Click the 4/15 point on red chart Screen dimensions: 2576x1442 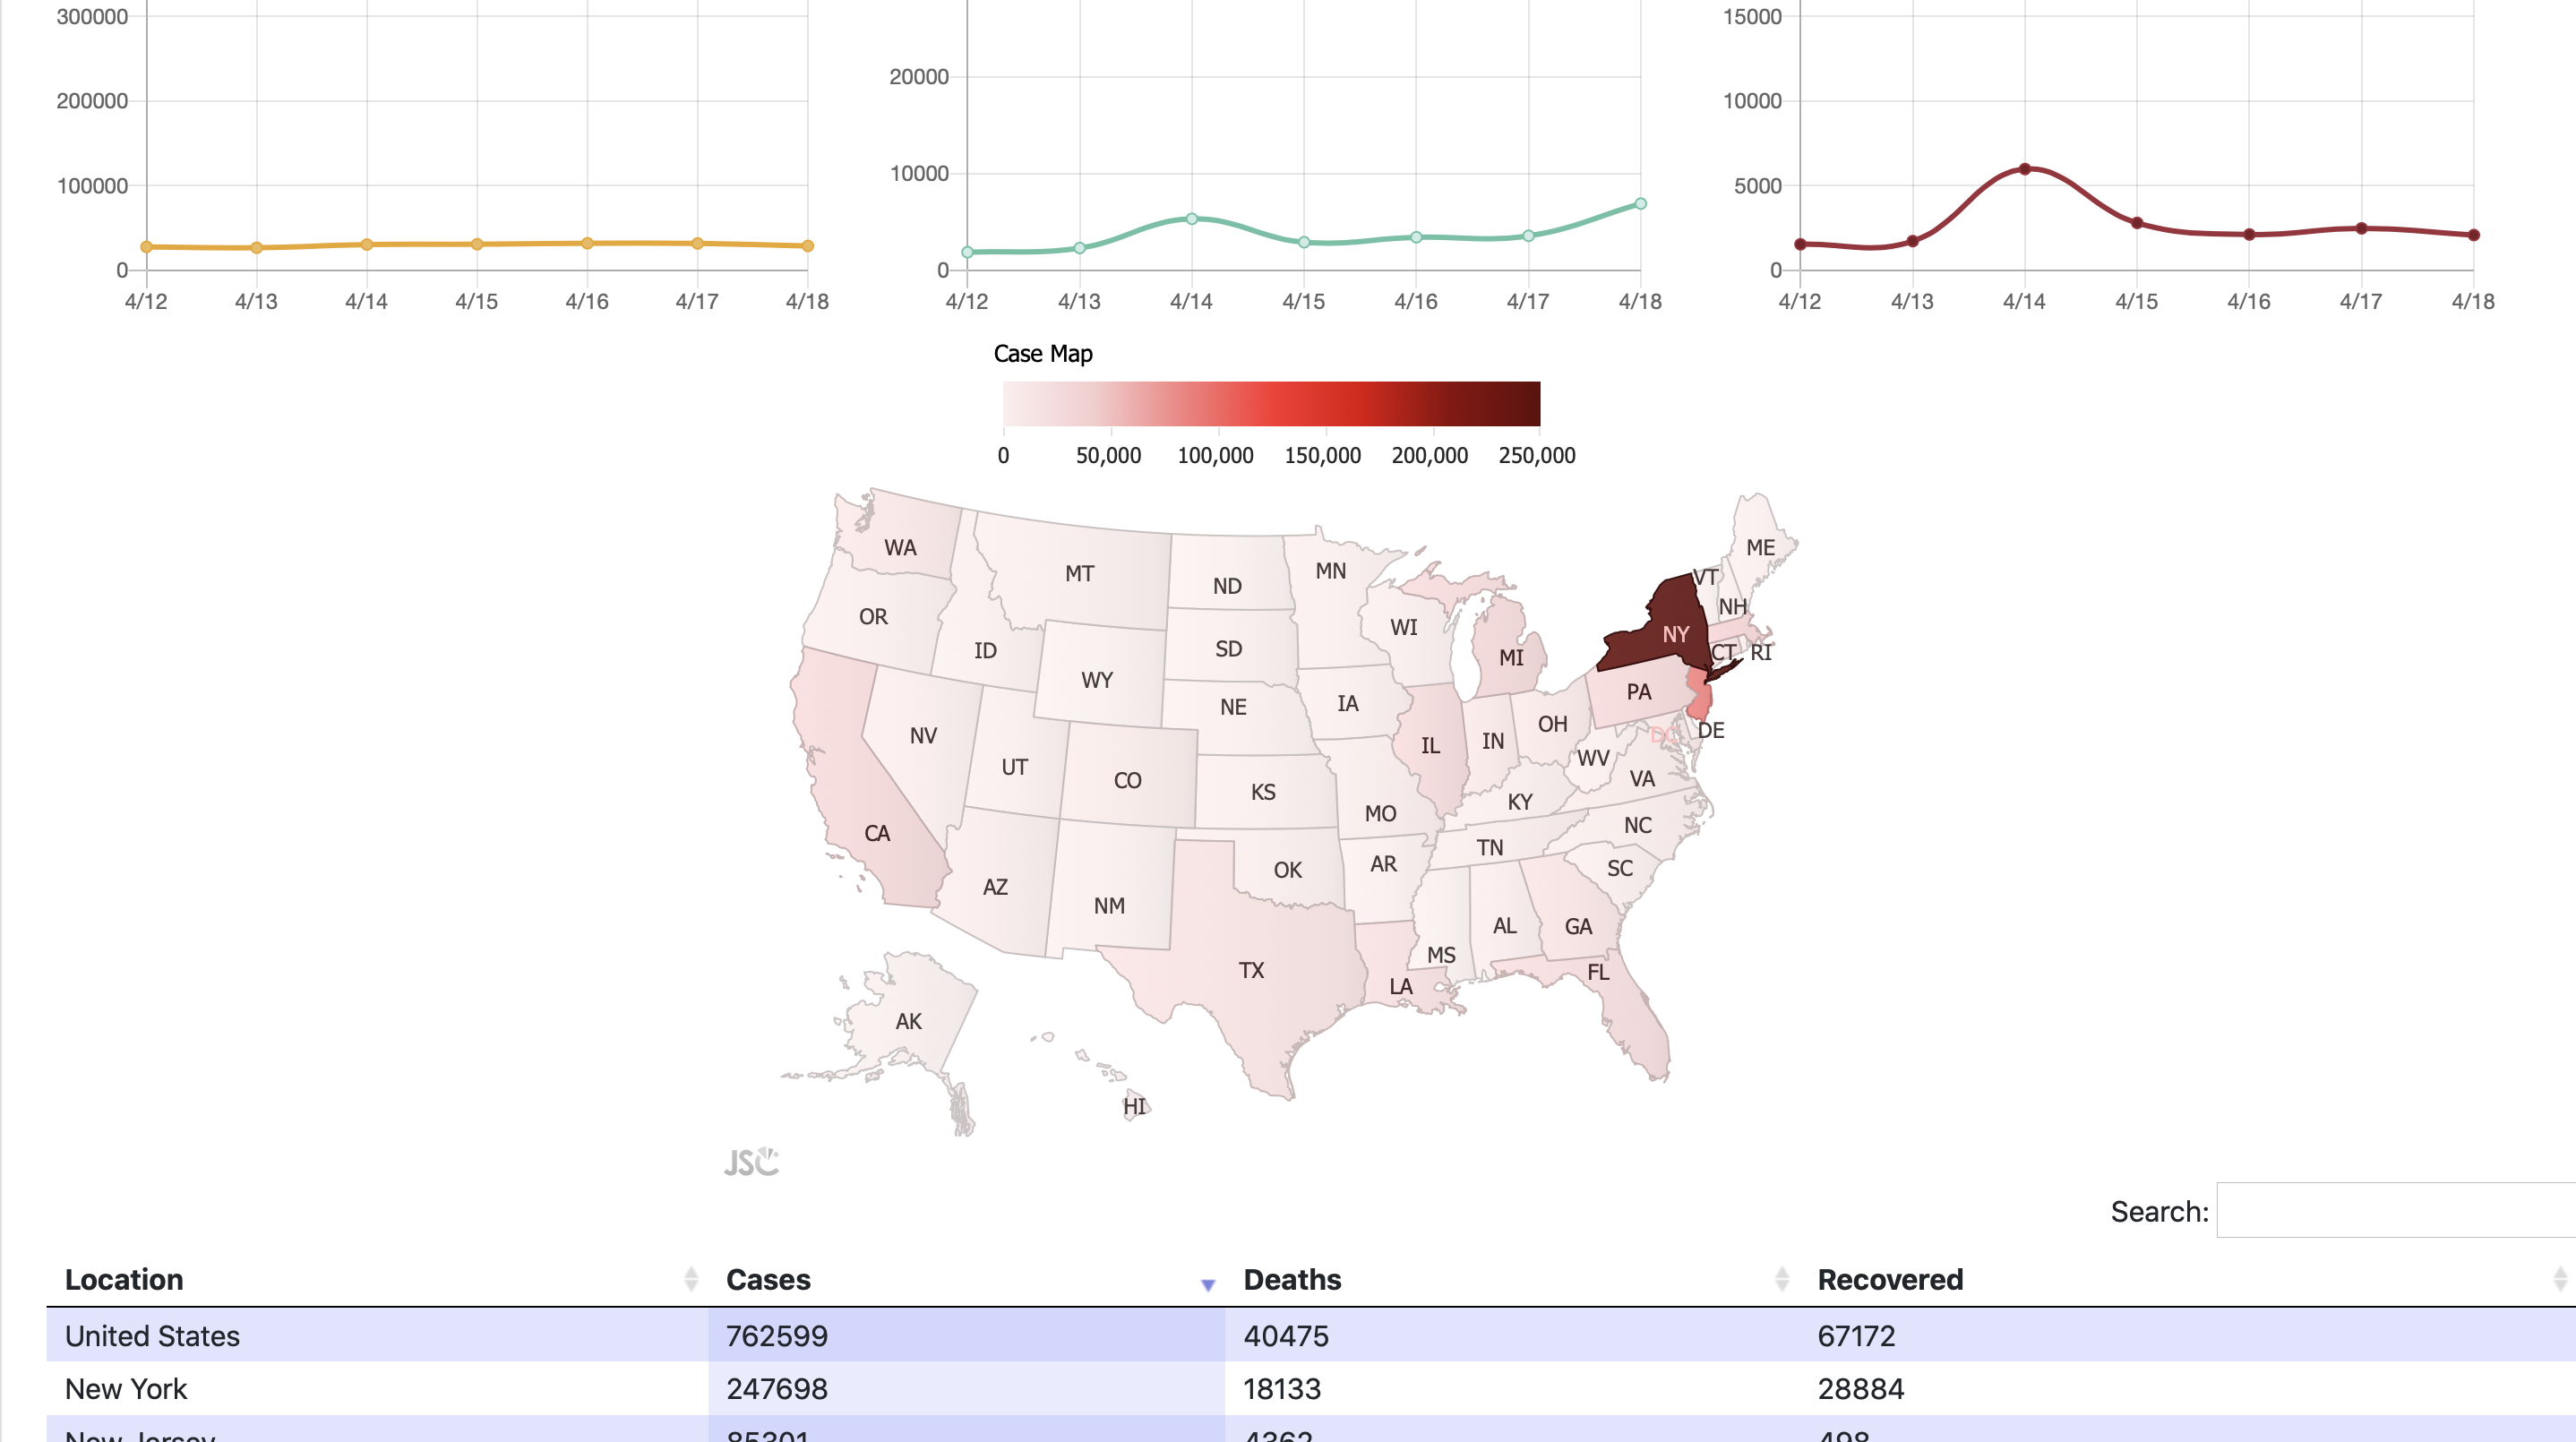[2137, 223]
